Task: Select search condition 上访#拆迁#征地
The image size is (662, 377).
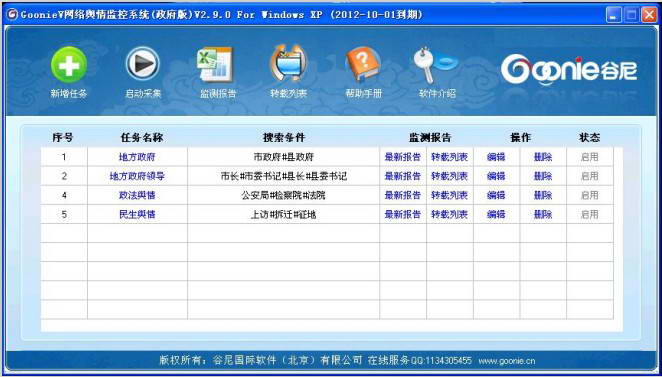Action: [x=284, y=214]
